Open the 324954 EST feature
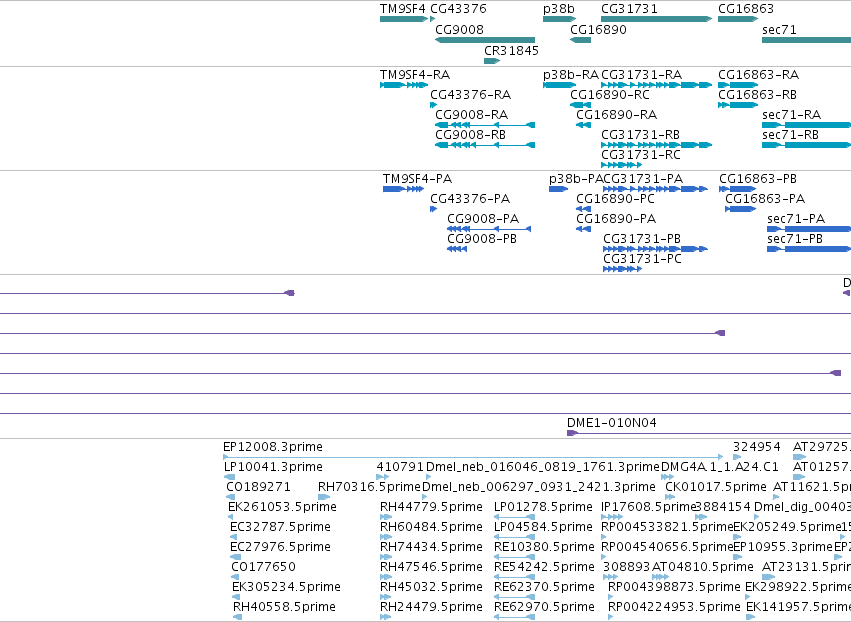 tap(736, 457)
